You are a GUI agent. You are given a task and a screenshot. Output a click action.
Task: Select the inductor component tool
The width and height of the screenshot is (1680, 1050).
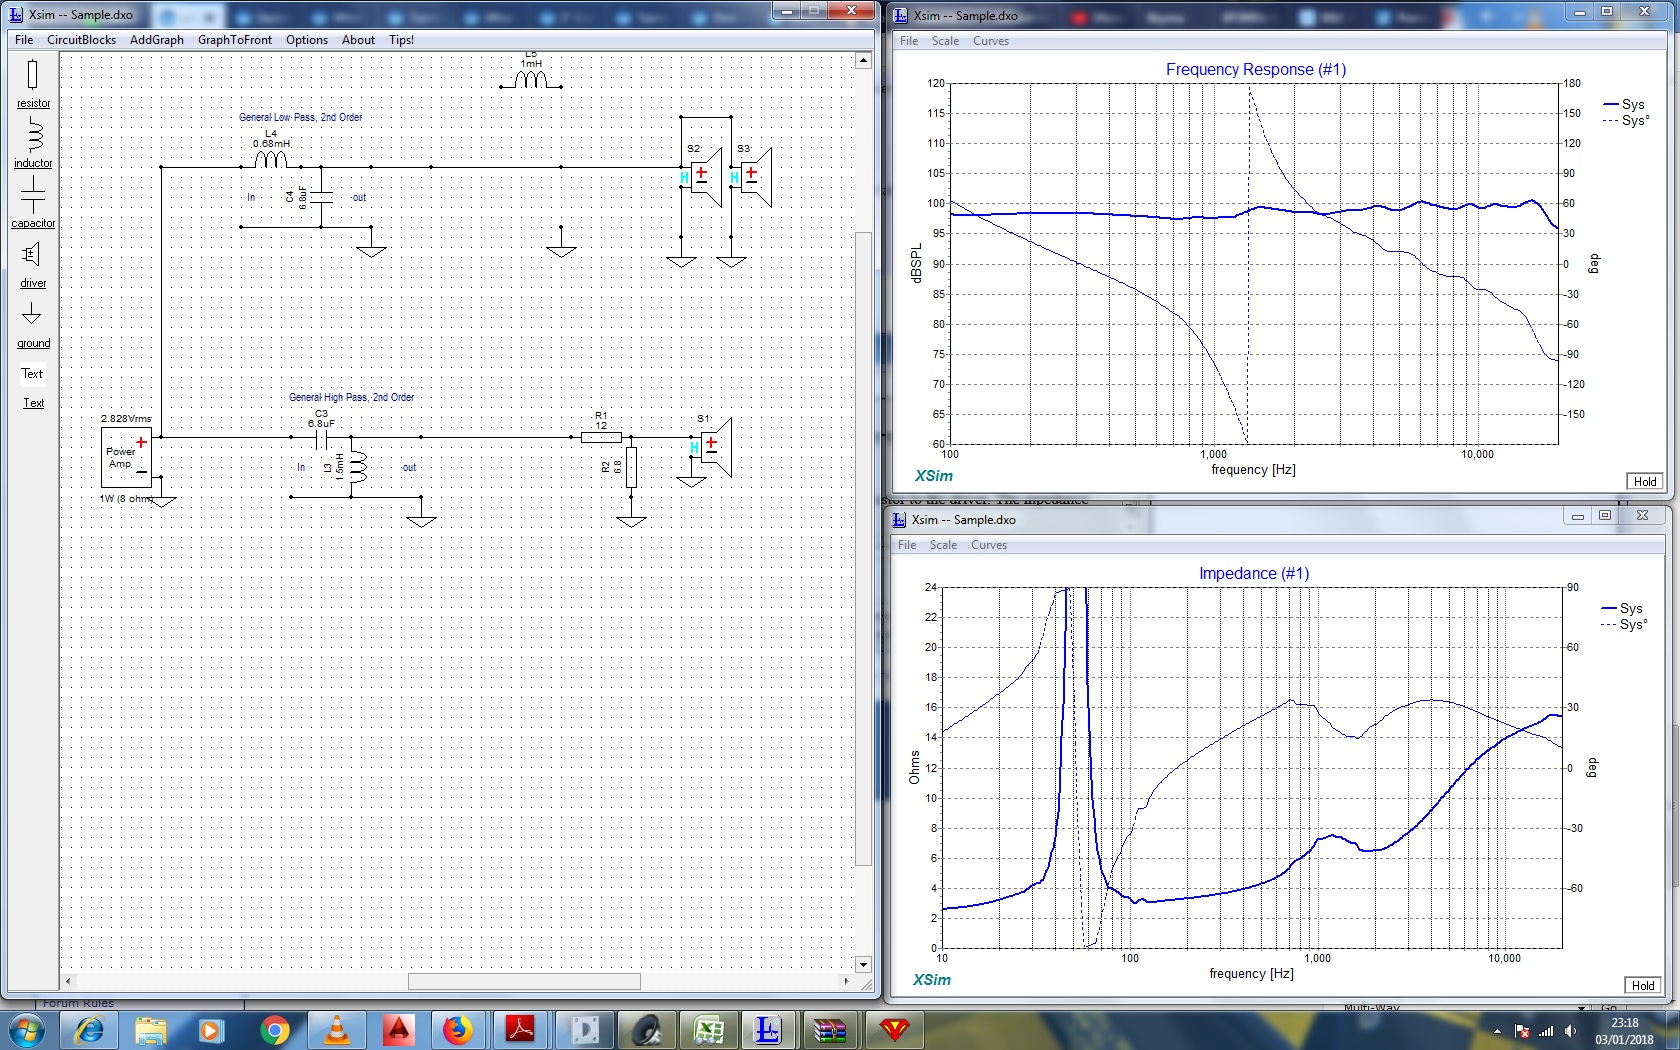(33, 143)
